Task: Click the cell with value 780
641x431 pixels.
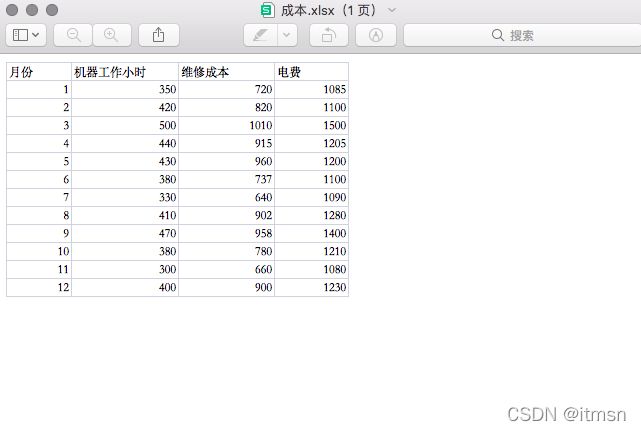Action: click(226, 251)
